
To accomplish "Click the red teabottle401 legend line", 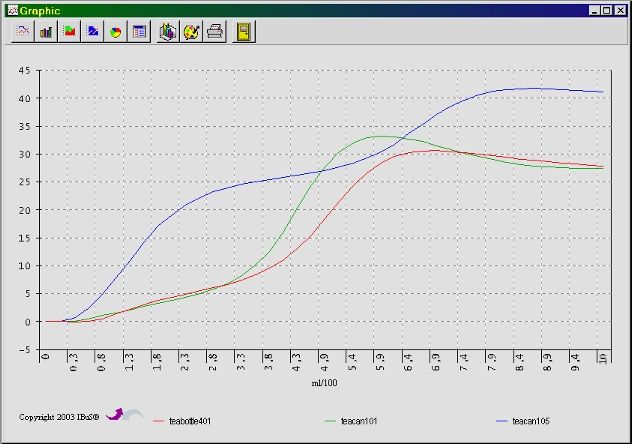I will pos(158,421).
